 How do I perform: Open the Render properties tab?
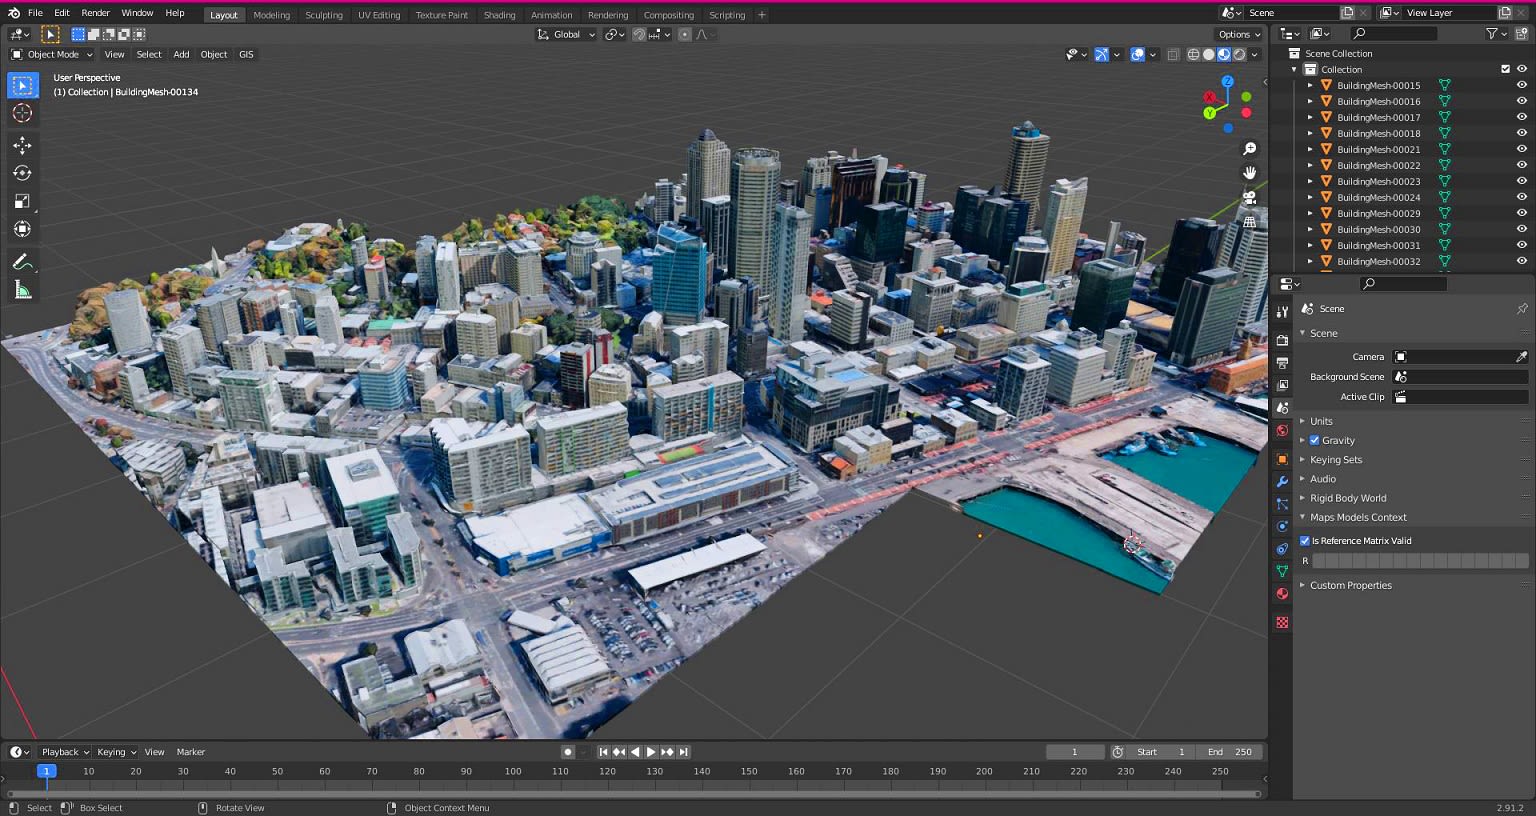[x=1283, y=340]
